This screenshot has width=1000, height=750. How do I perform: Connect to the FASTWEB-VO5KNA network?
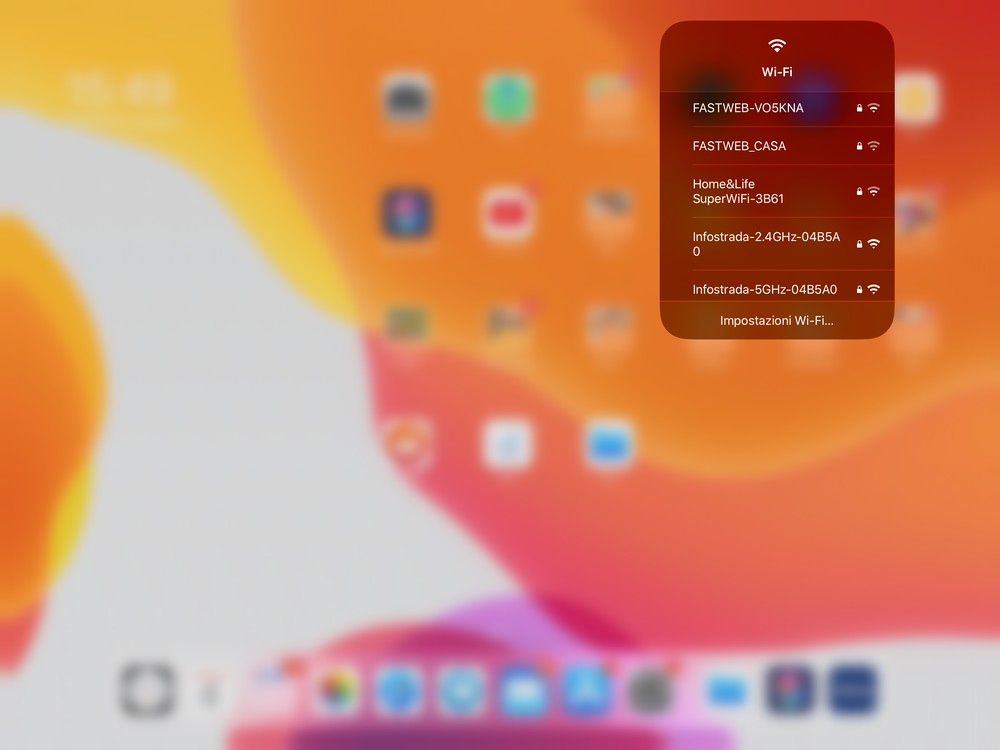click(x=777, y=108)
